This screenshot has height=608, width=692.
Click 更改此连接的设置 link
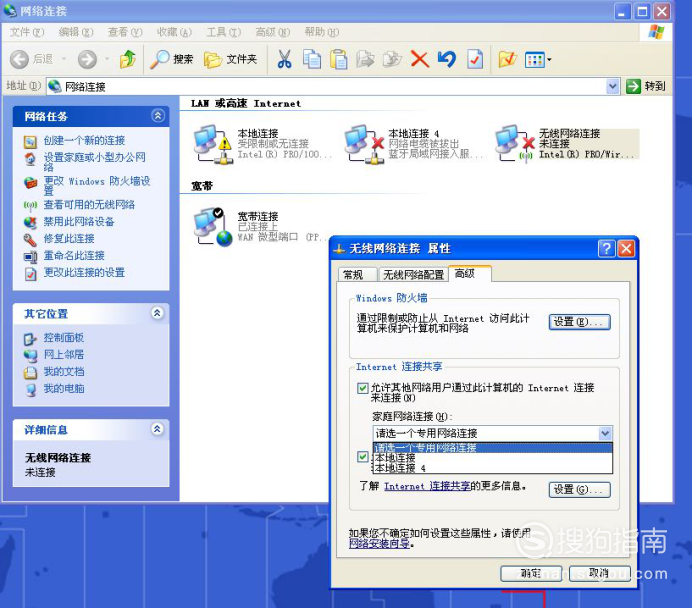[84, 273]
